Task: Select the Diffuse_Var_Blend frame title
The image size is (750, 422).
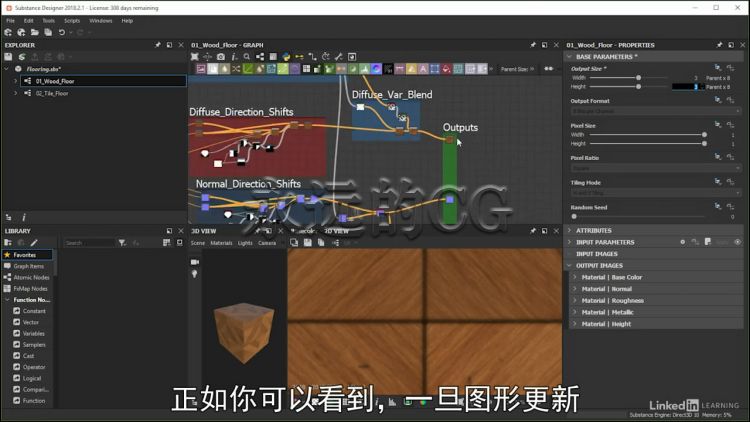Action: (x=392, y=95)
